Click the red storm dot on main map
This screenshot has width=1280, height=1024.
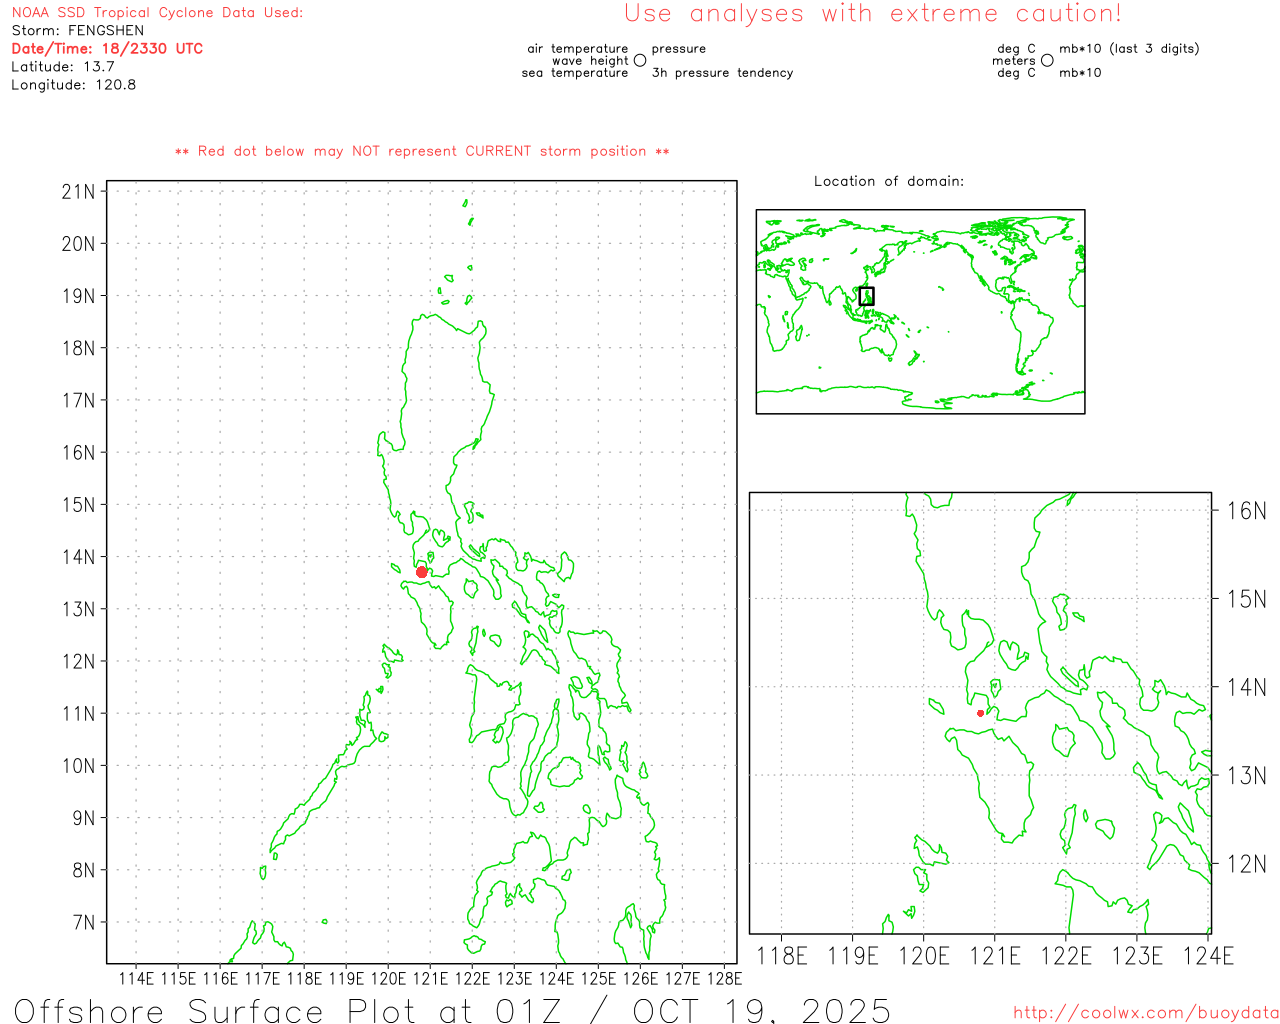click(422, 572)
